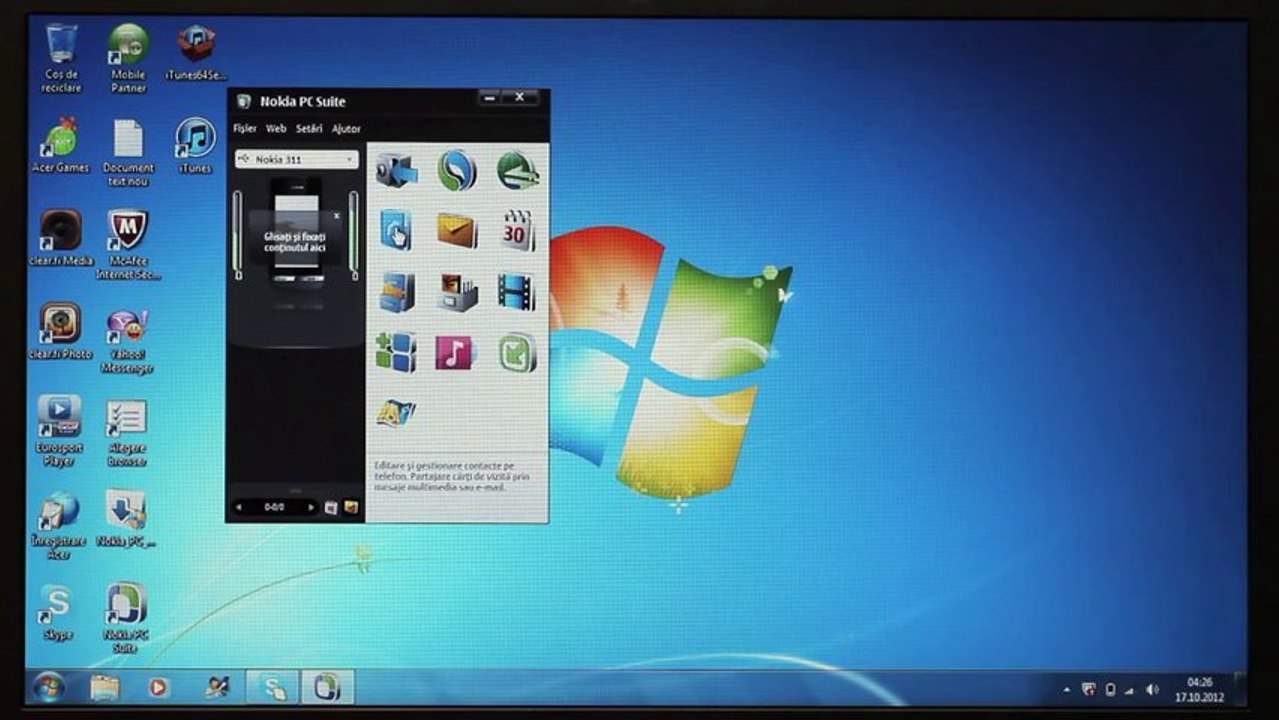Click the phone image drop area
The width and height of the screenshot is (1279, 720).
click(x=296, y=232)
